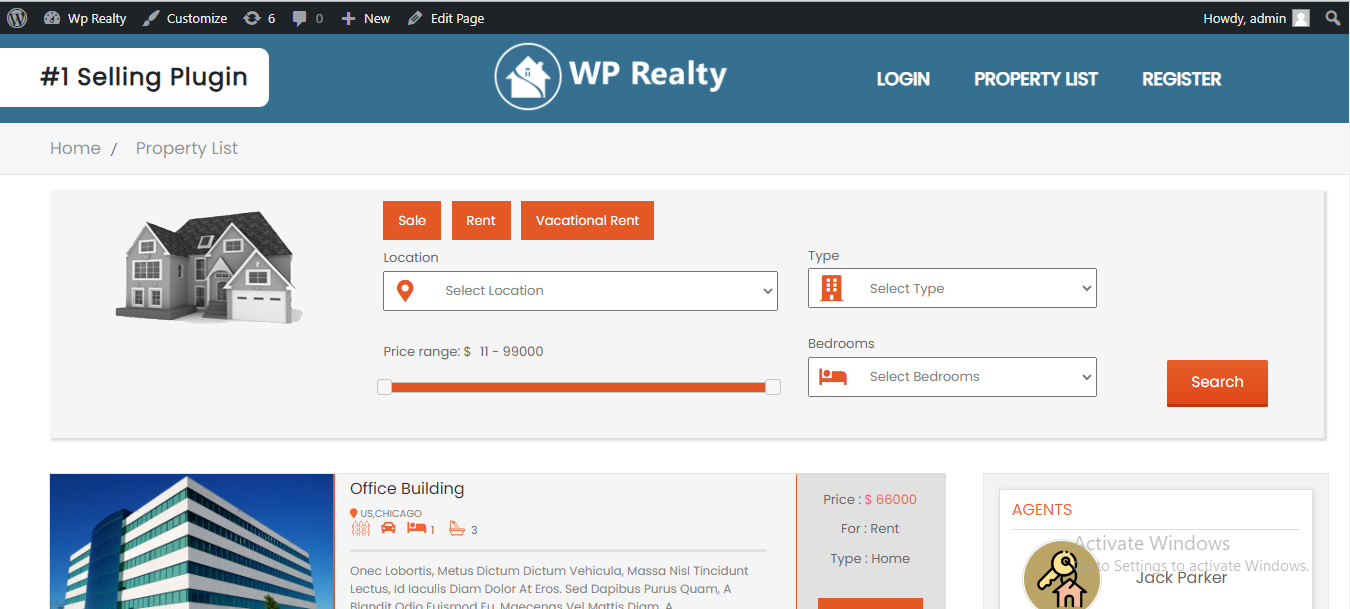Click the car parking icon on Office Building

tap(388, 528)
